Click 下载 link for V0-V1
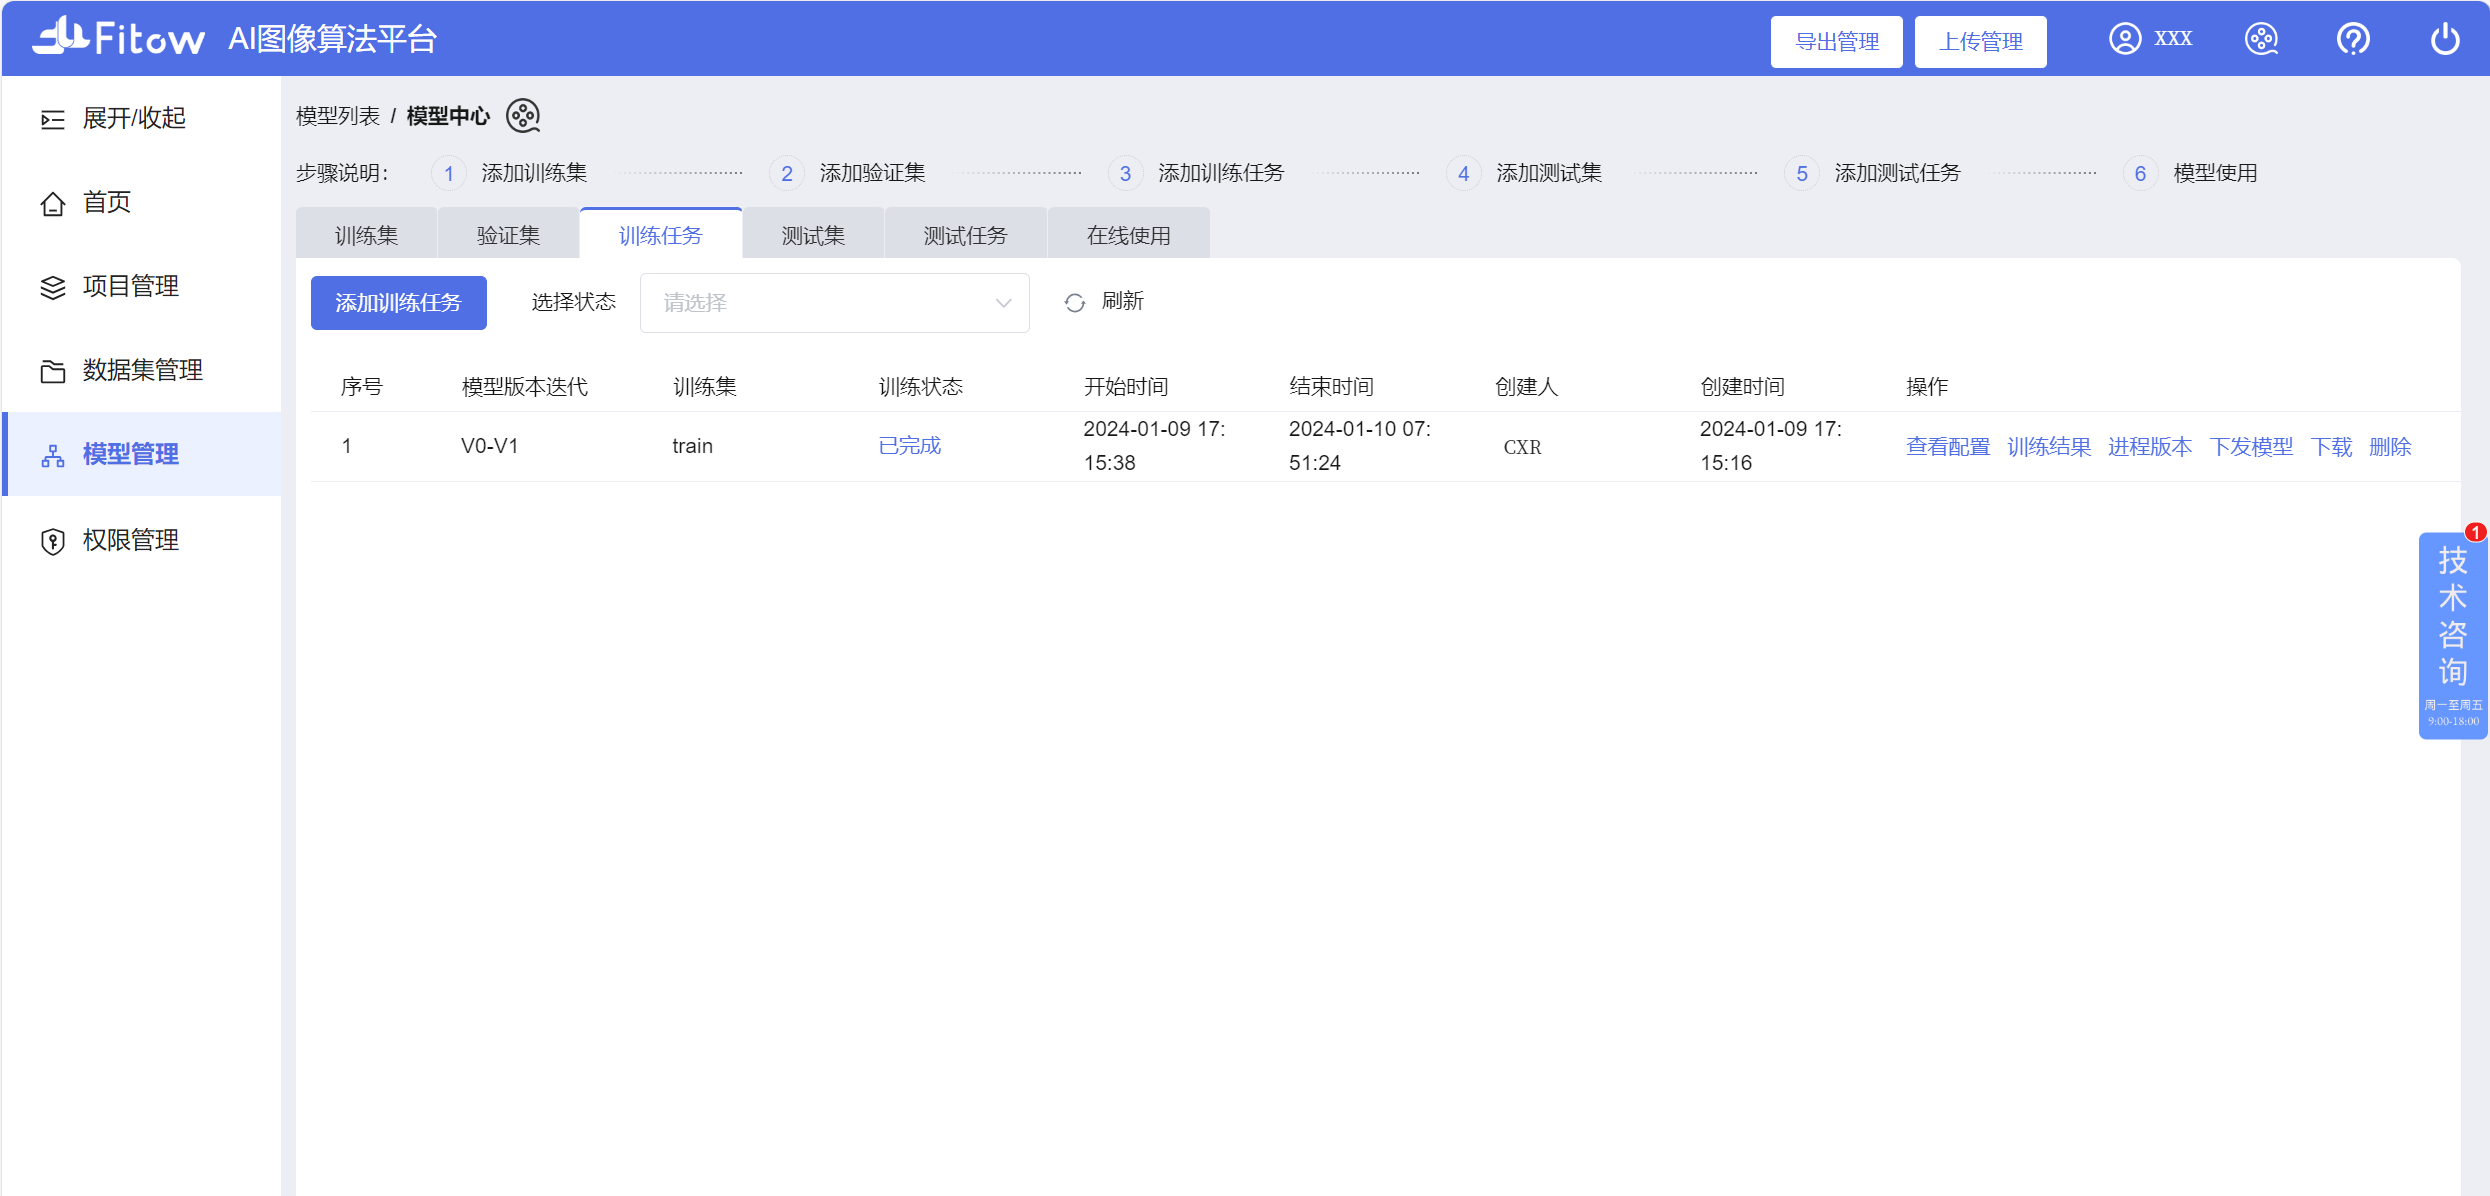Image resolution: width=2490 pixels, height=1196 pixels. (x=2331, y=447)
